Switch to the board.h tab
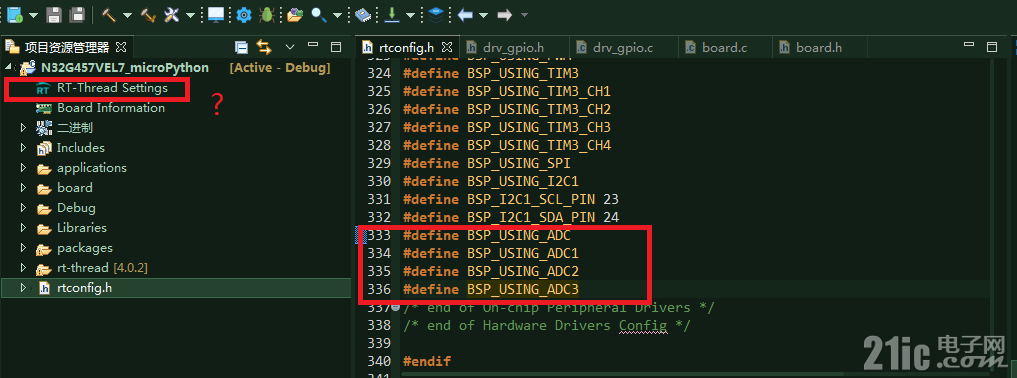The height and width of the screenshot is (378, 1017). pyautogui.click(x=819, y=47)
